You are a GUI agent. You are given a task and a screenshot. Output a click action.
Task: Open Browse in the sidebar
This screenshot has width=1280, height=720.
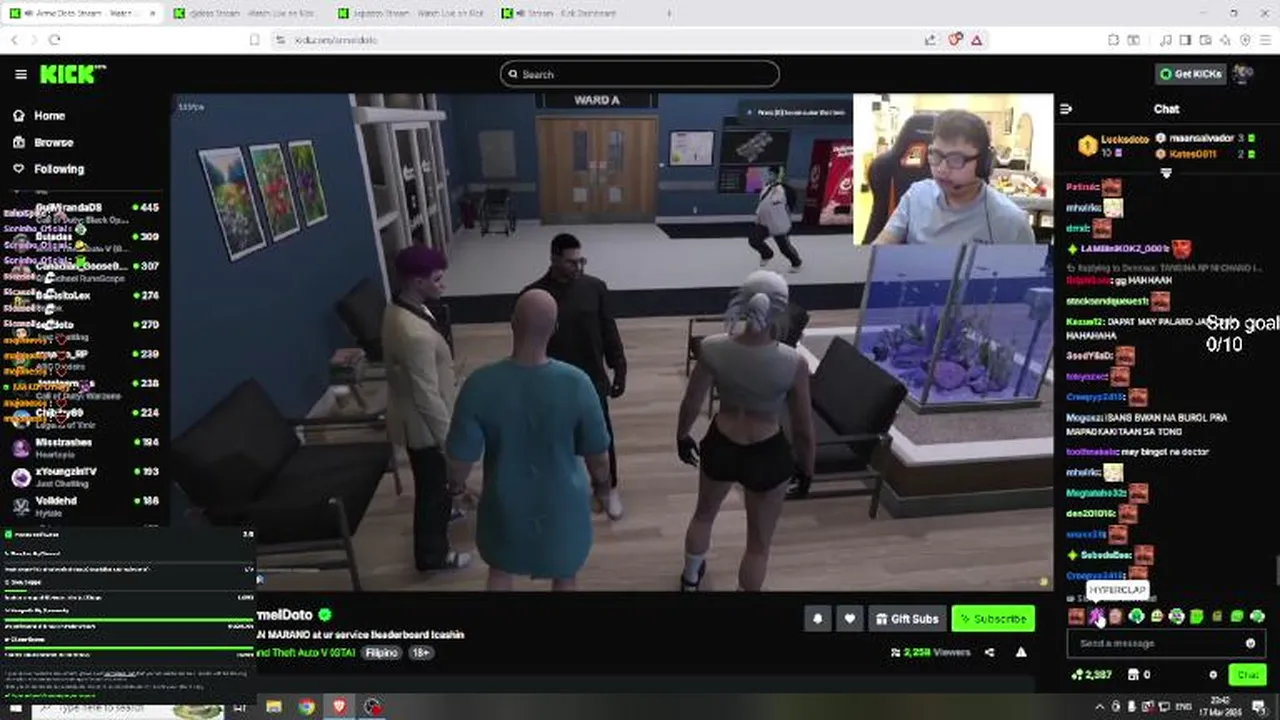pyautogui.click(x=44, y=142)
